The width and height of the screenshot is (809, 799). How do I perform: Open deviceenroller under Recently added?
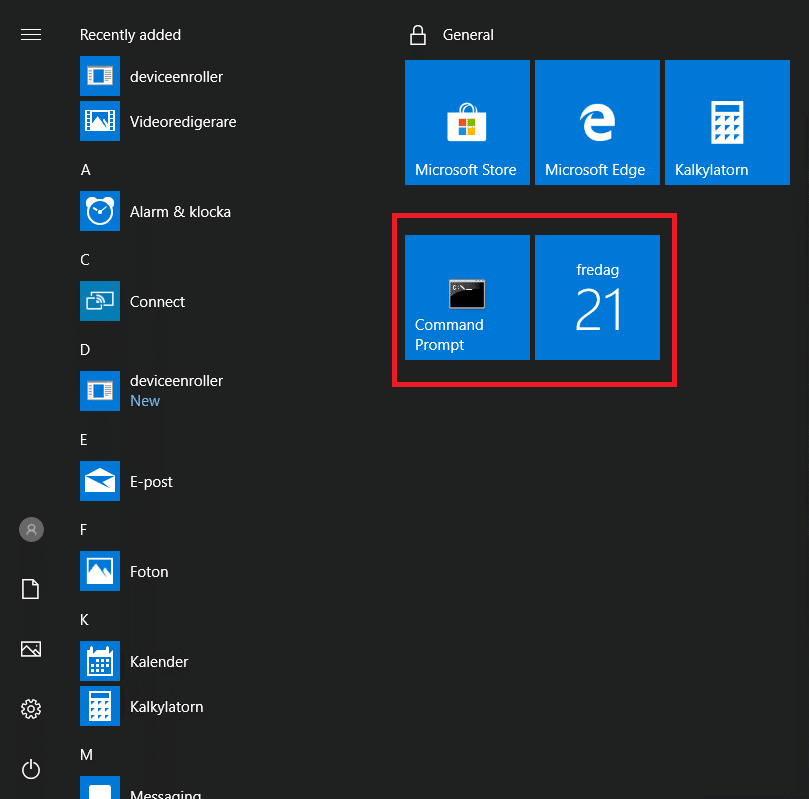151,76
